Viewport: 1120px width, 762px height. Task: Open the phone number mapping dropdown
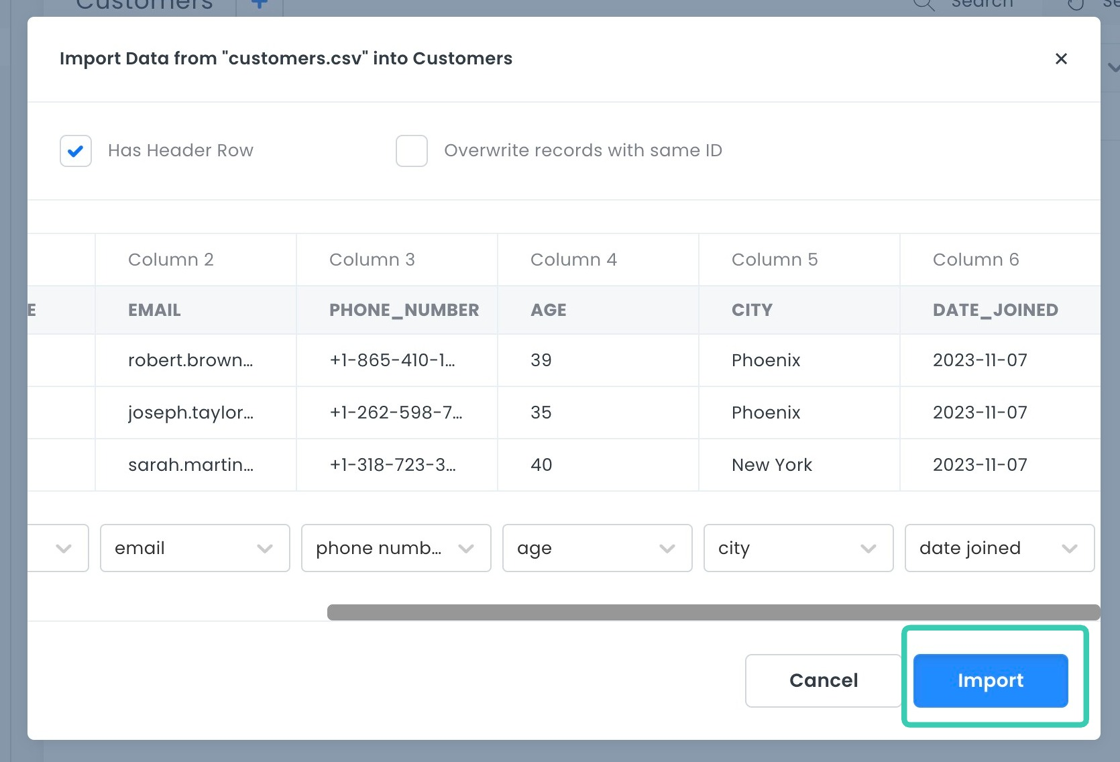[x=396, y=548]
